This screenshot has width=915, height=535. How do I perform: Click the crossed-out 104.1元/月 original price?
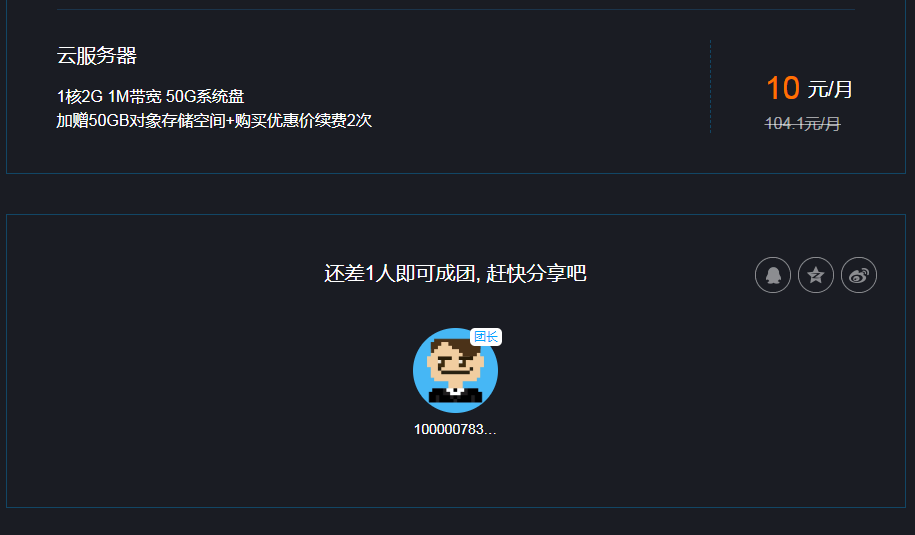[802, 124]
